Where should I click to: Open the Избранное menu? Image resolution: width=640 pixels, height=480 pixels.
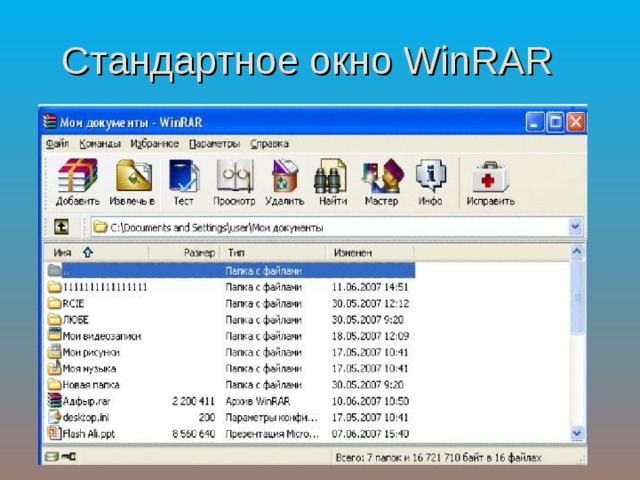point(155,144)
